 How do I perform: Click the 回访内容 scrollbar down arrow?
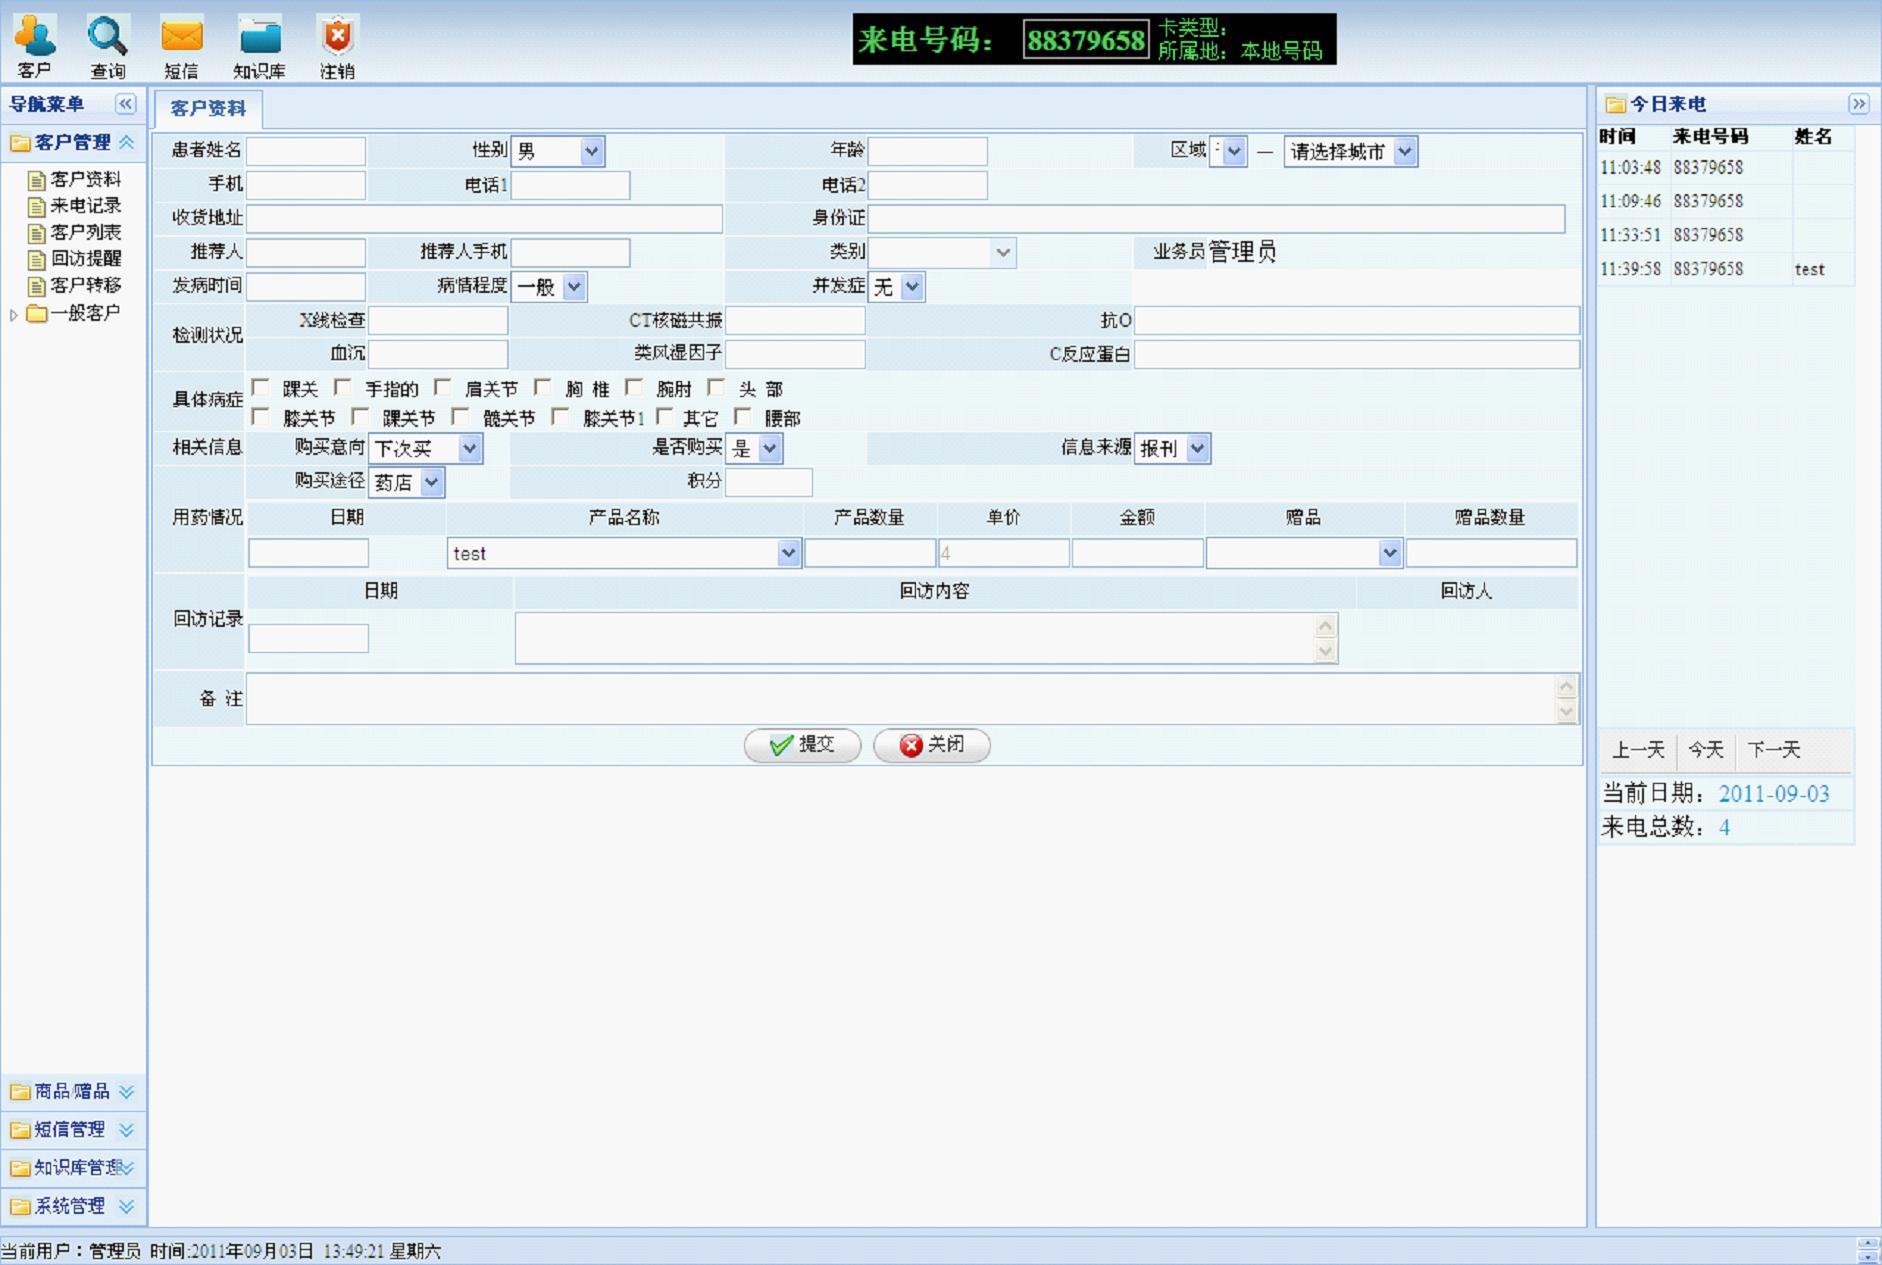(1326, 651)
